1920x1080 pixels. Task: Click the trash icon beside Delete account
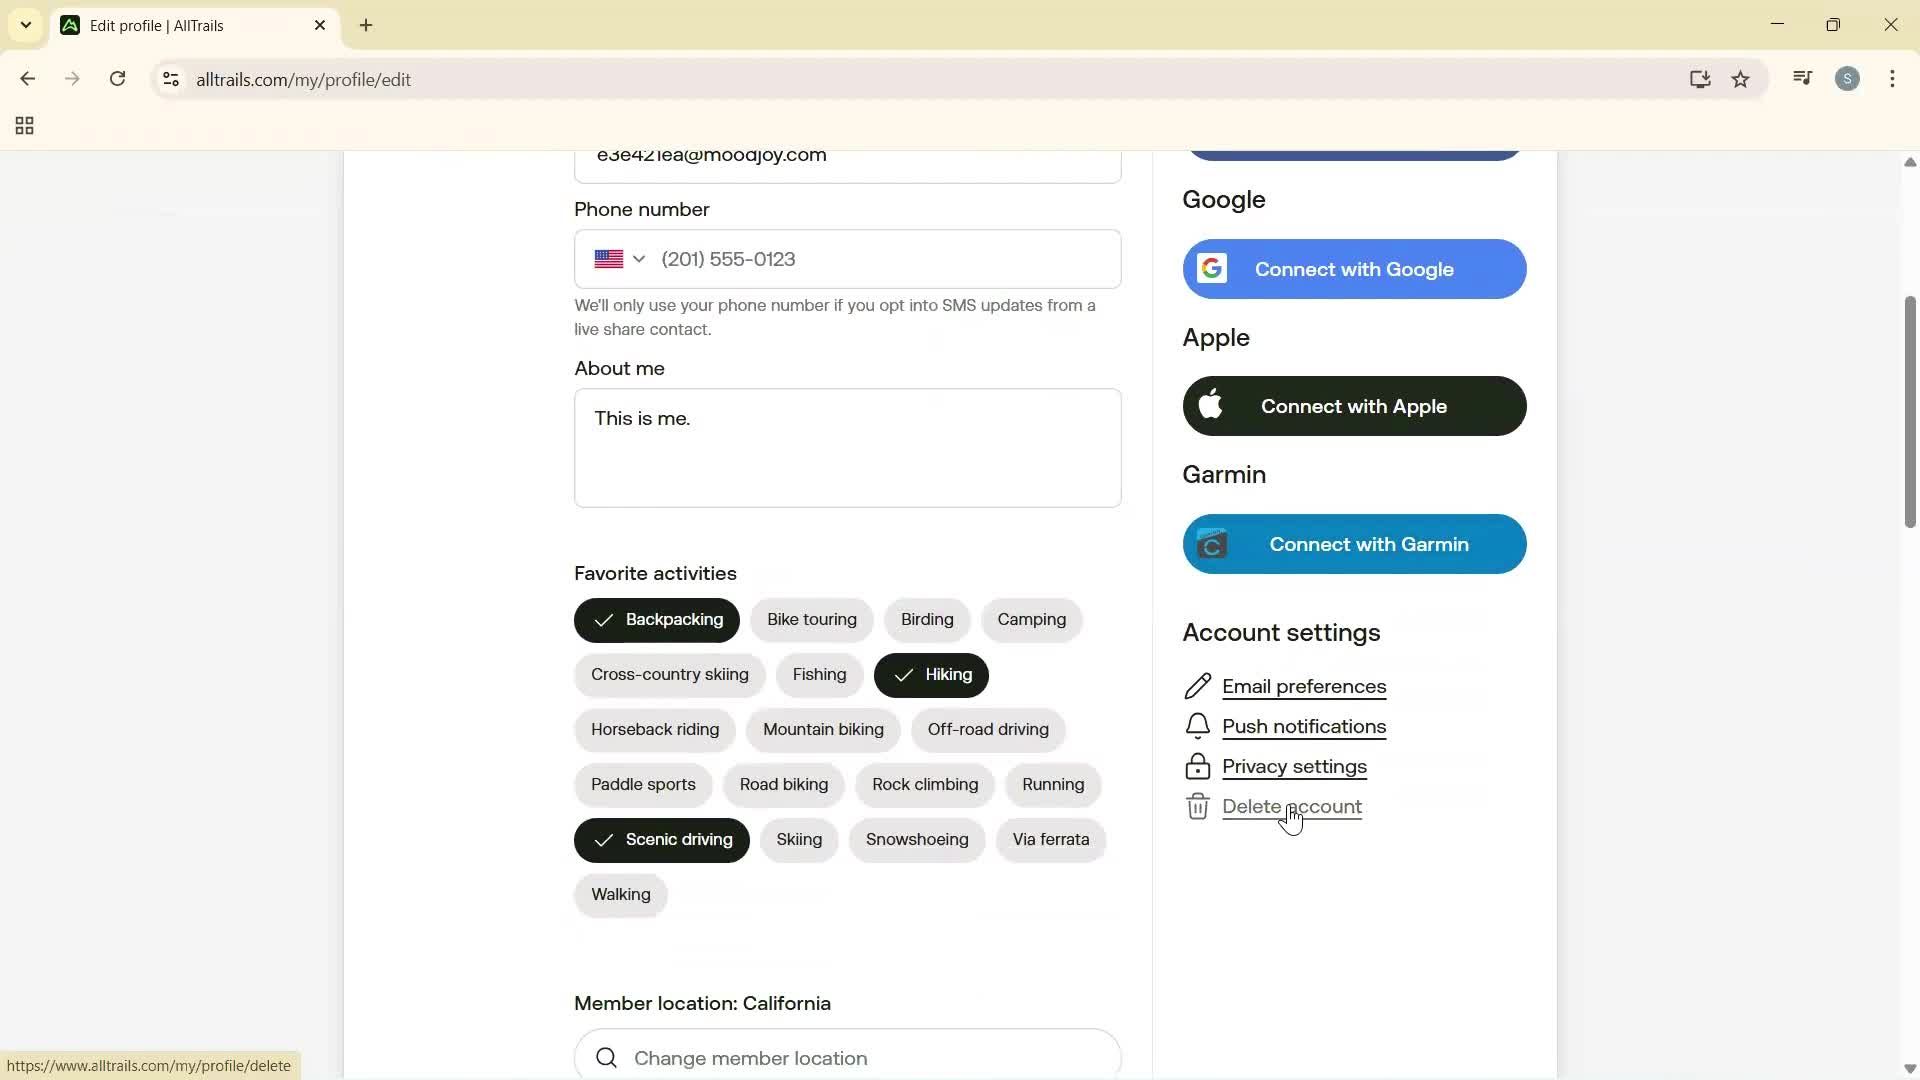pos(1199,806)
